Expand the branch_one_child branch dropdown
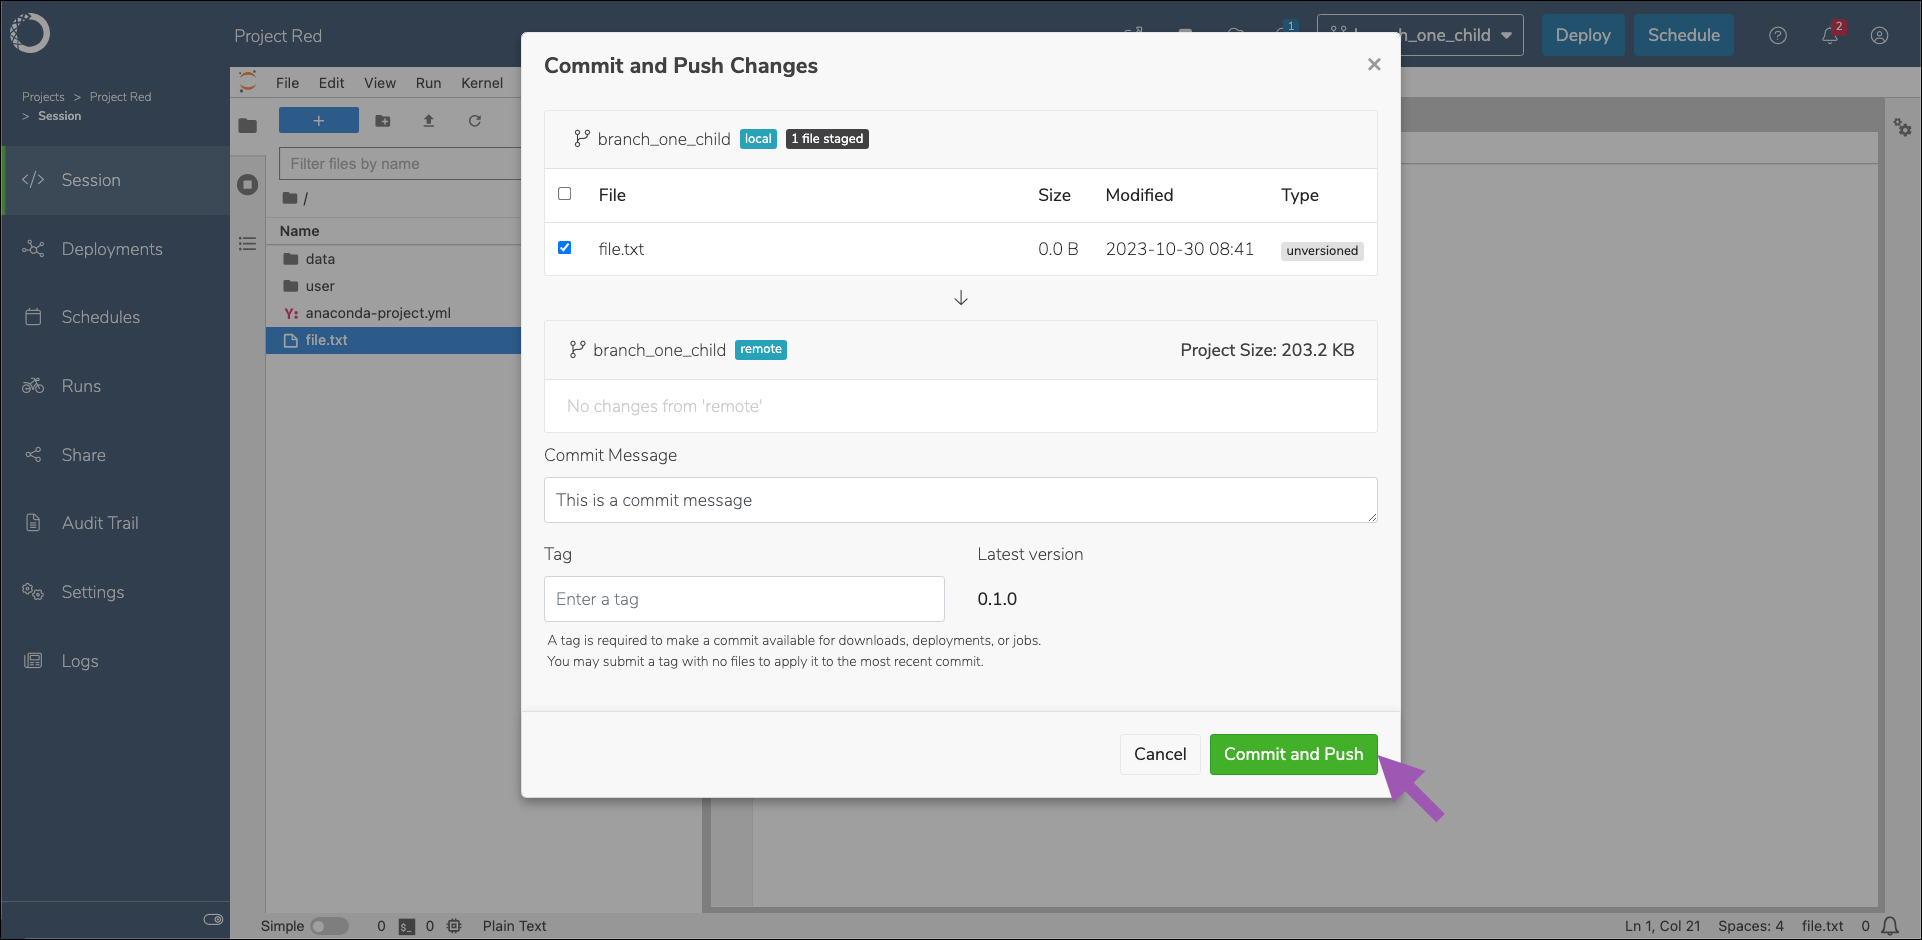This screenshot has height=940, width=1922. coord(1420,35)
